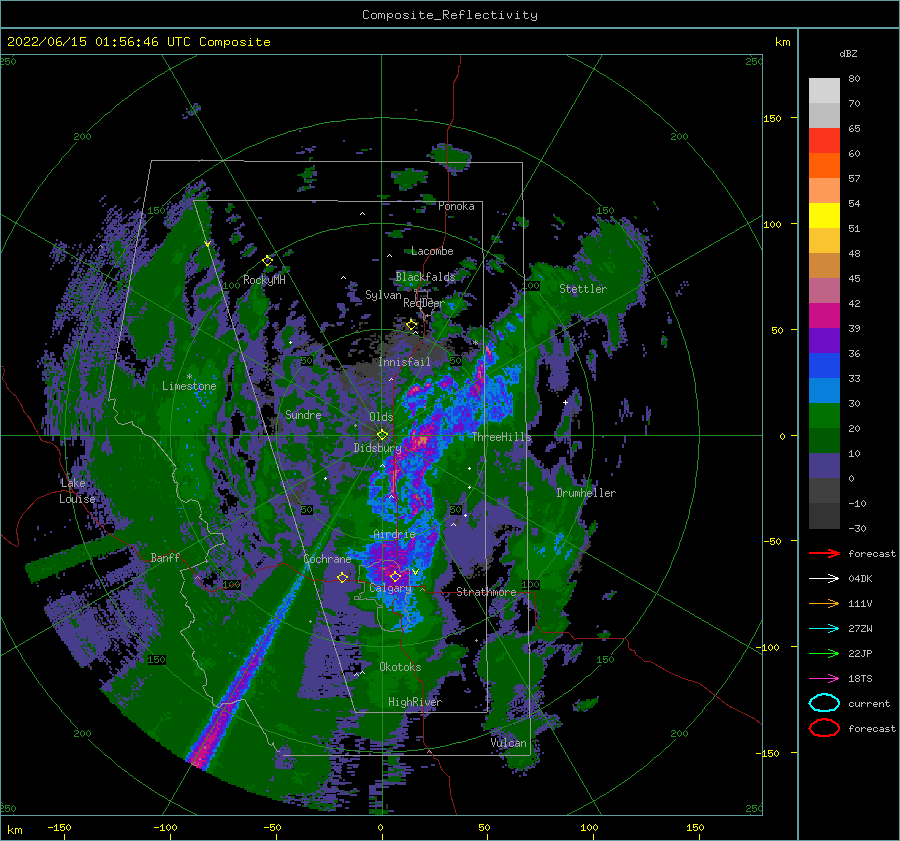This screenshot has width=900, height=841.
Task: Click the Strathmore label
Action: (486, 592)
